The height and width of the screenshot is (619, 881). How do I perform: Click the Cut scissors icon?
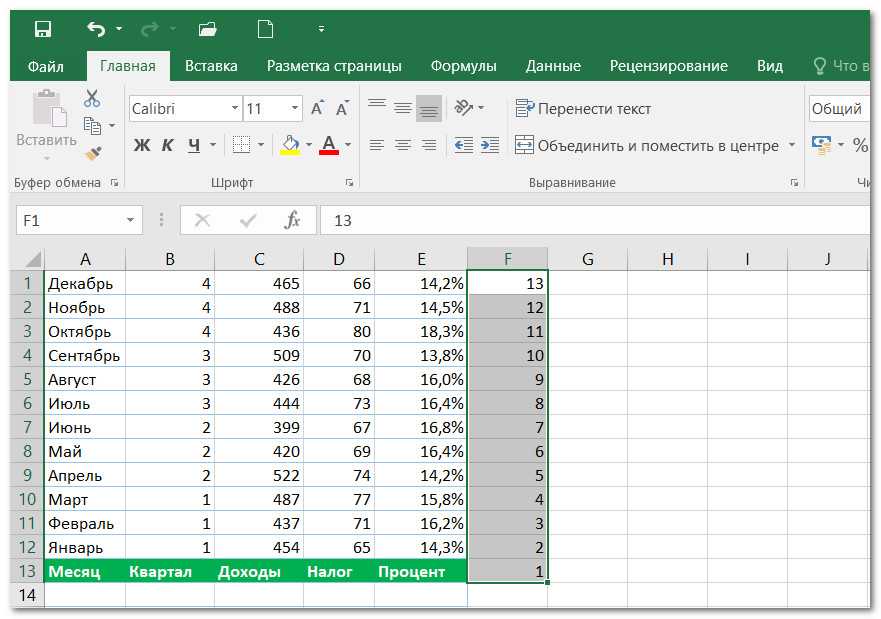click(x=92, y=98)
